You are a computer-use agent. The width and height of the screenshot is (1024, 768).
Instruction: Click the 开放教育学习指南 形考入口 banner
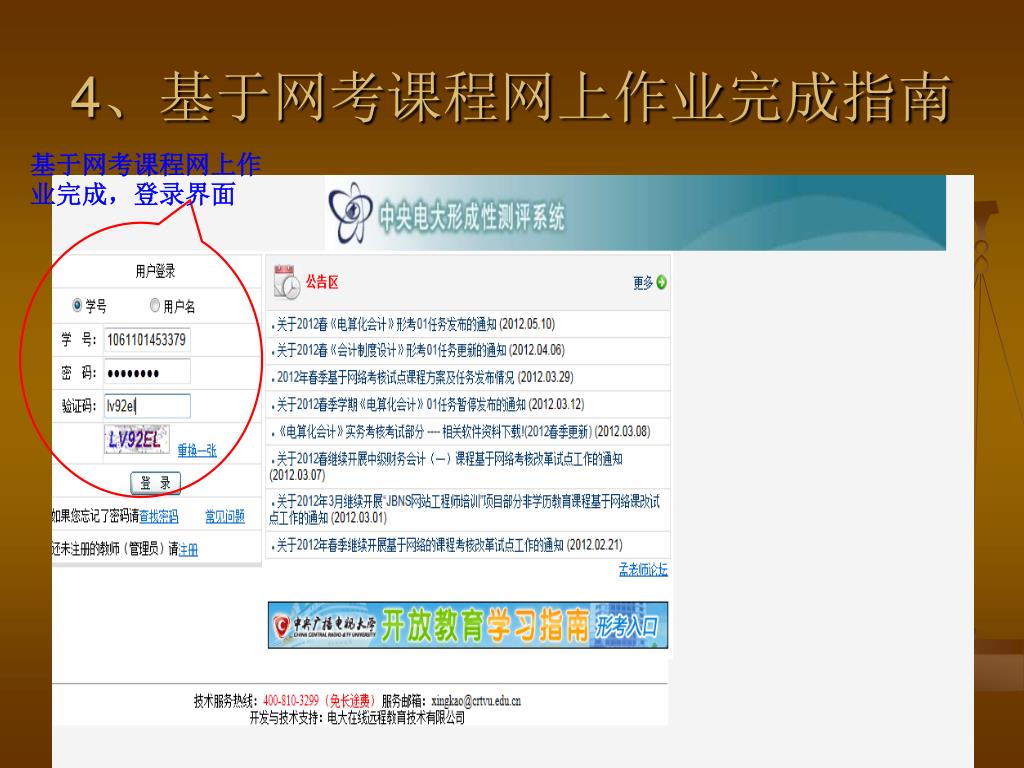click(x=468, y=625)
